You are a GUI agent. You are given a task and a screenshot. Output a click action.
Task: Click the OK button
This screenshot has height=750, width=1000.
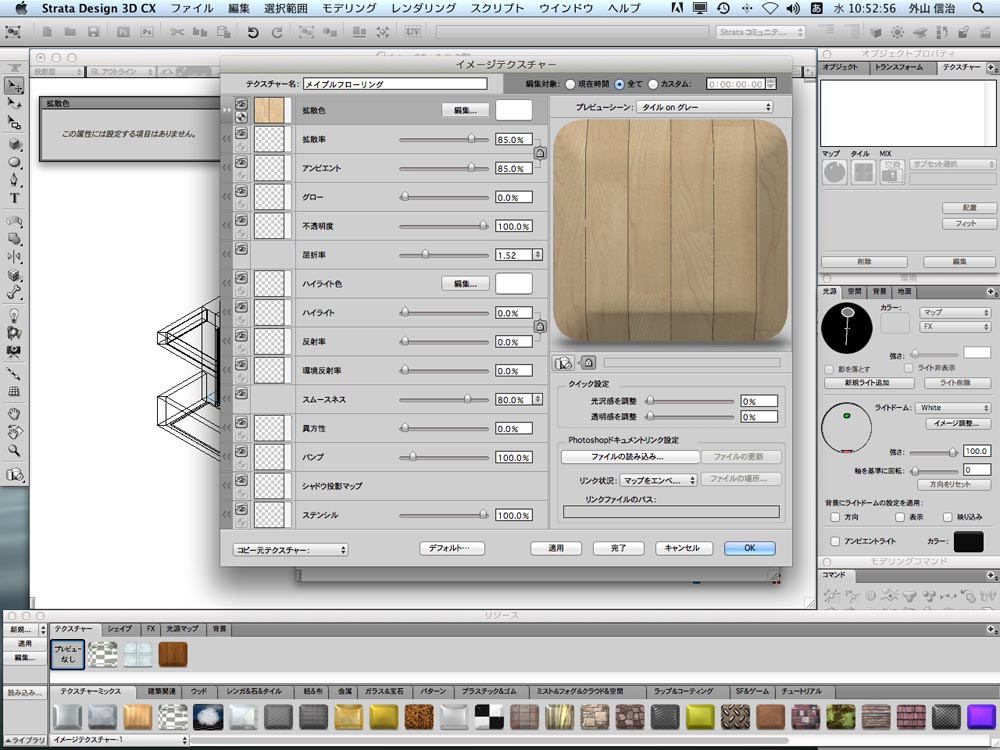[x=749, y=548]
